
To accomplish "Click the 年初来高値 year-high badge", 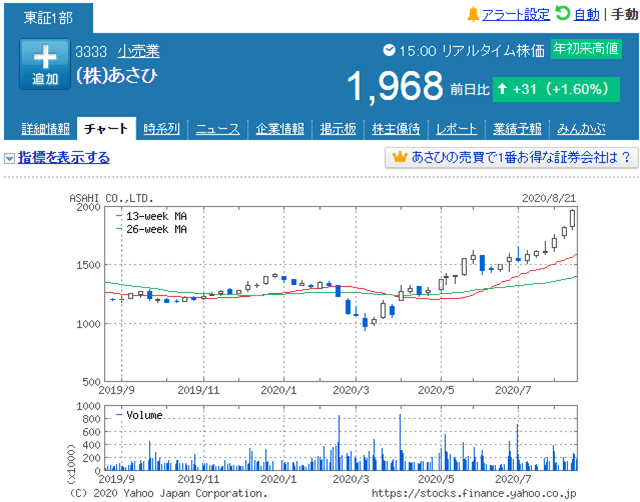I will (x=586, y=49).
